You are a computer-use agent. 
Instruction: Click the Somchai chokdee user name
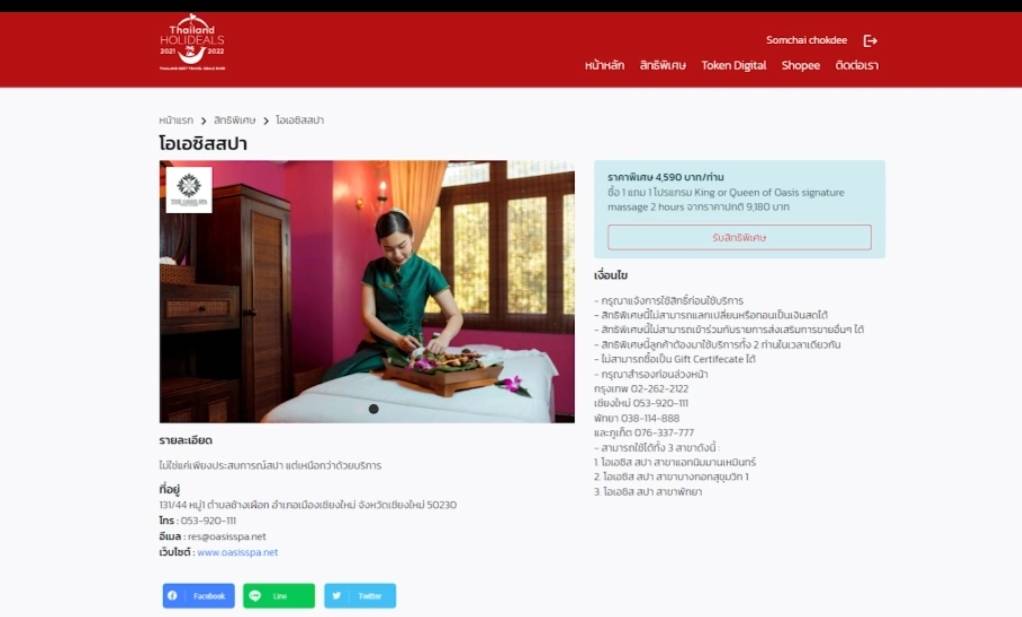(x=806, y=40)
